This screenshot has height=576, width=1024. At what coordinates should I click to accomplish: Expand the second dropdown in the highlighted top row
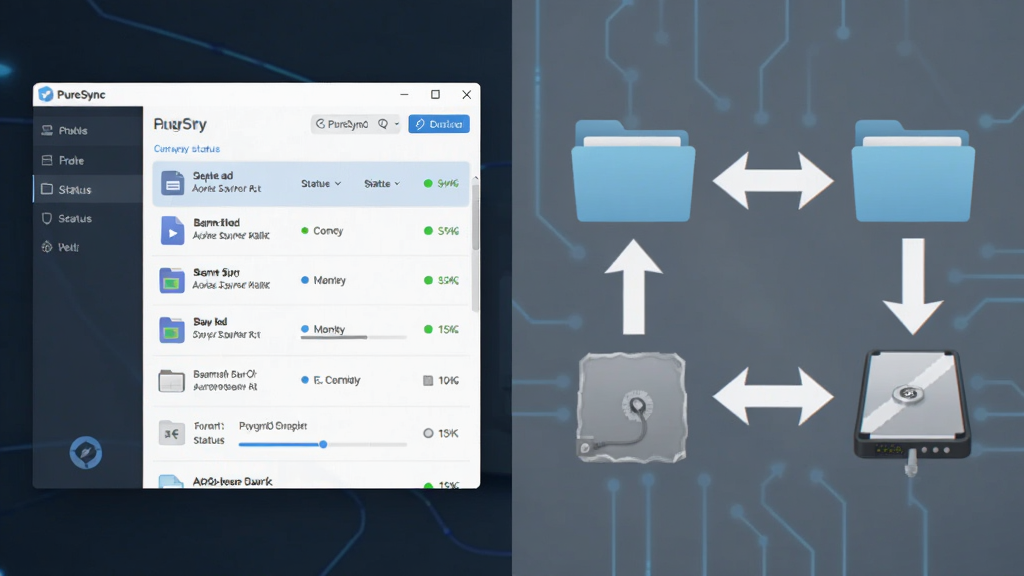382,184
